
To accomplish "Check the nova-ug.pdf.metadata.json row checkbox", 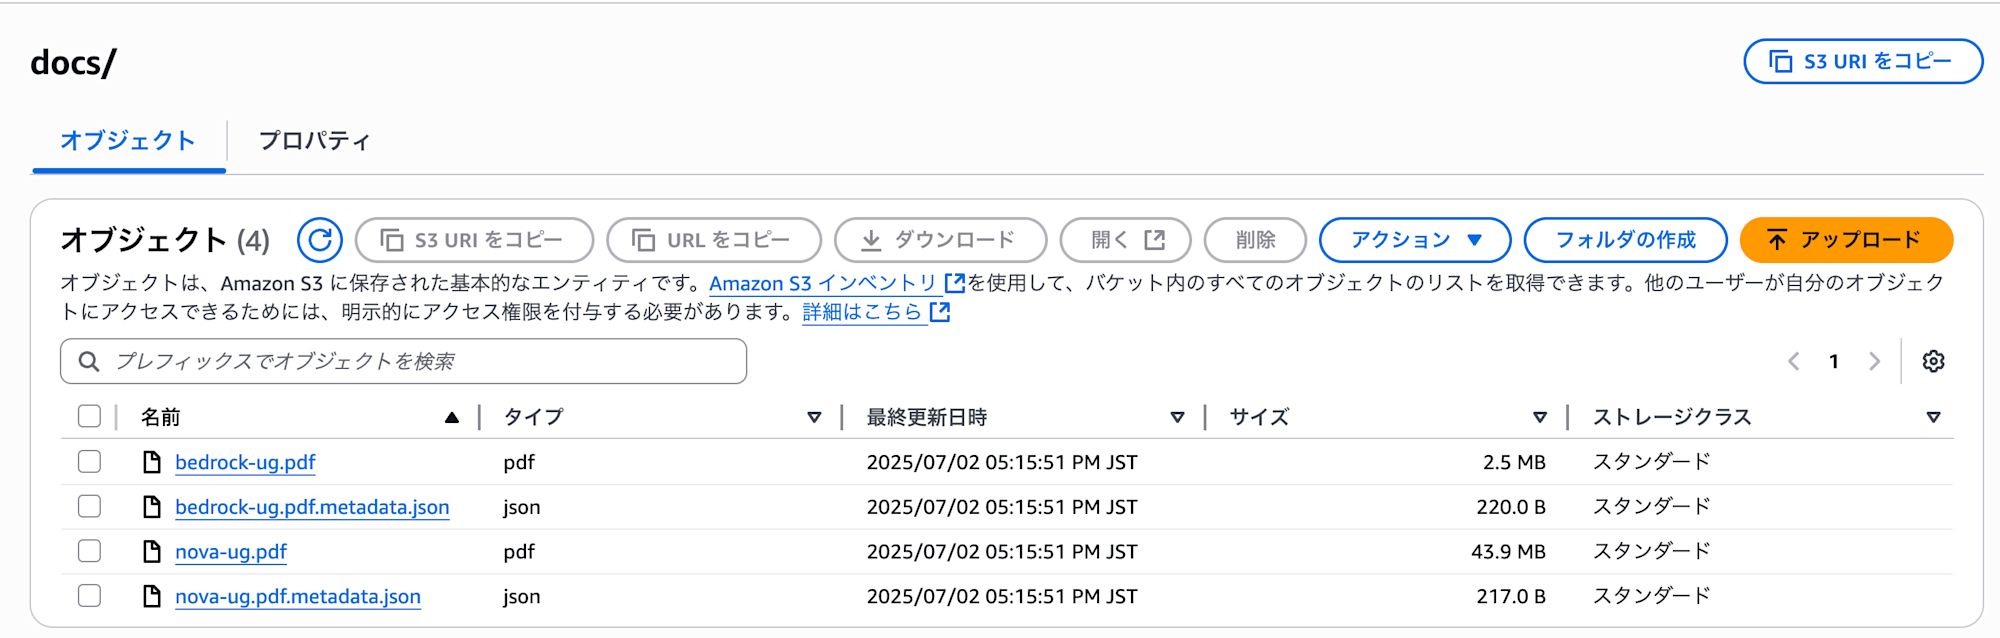I will (x=89, y=595).
